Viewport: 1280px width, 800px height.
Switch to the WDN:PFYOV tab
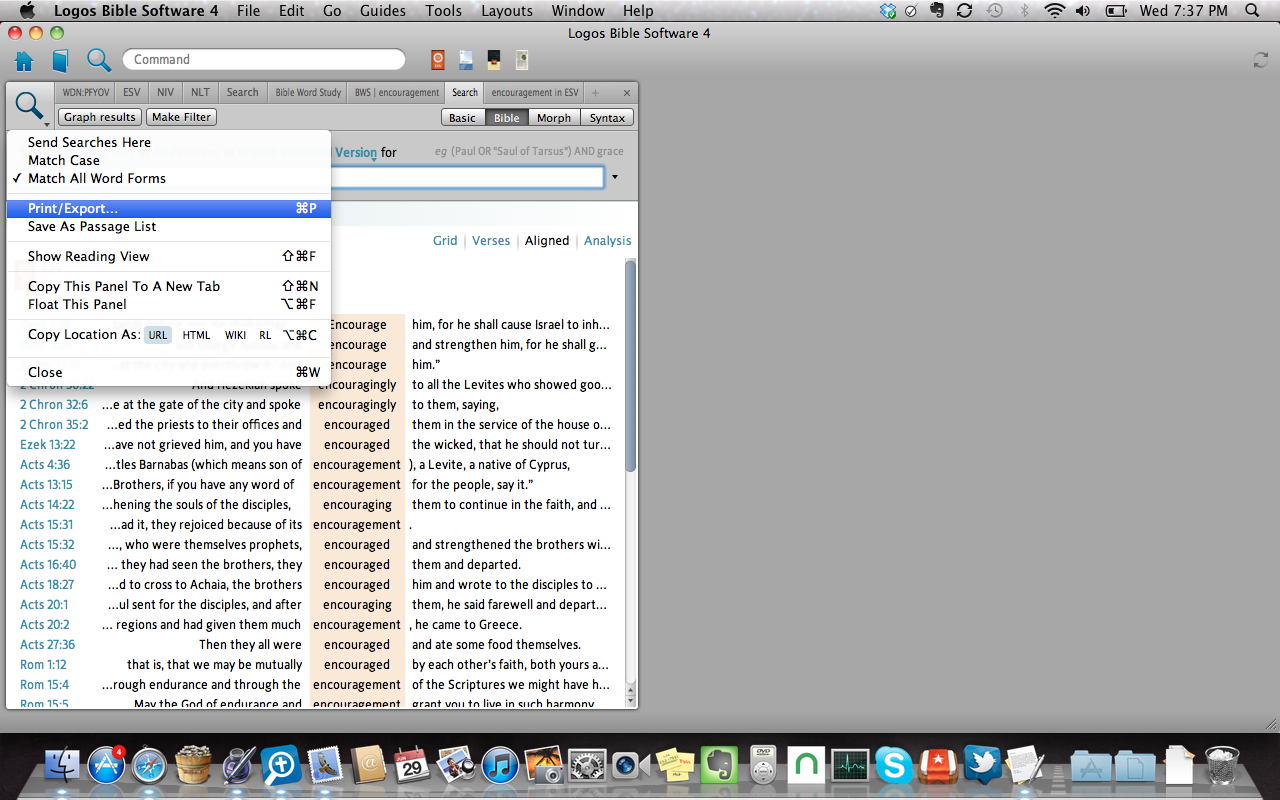coord(86,93)
